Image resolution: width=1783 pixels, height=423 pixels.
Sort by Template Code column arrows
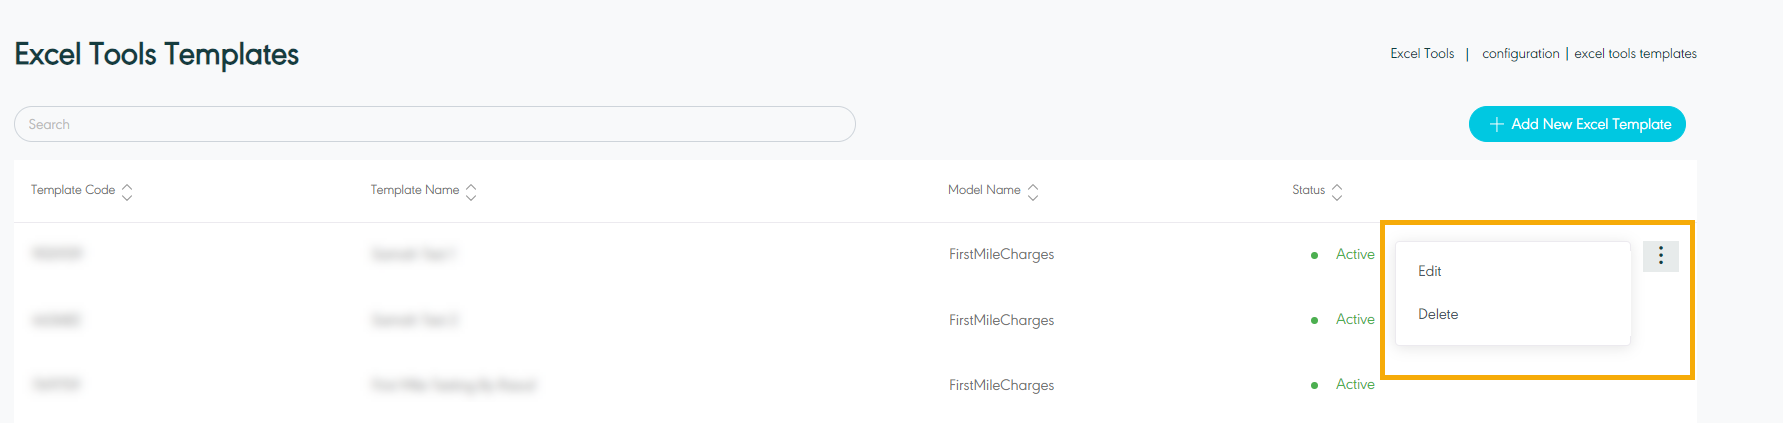[x=127, y=191]
